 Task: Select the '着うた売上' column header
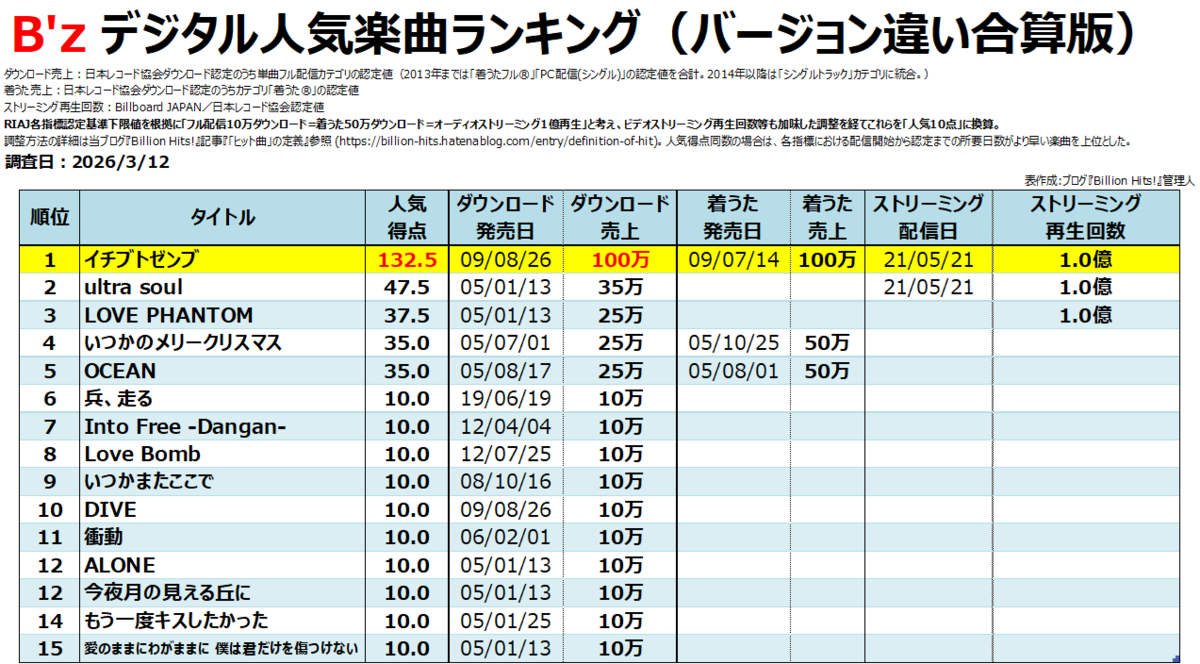[827, 217]
